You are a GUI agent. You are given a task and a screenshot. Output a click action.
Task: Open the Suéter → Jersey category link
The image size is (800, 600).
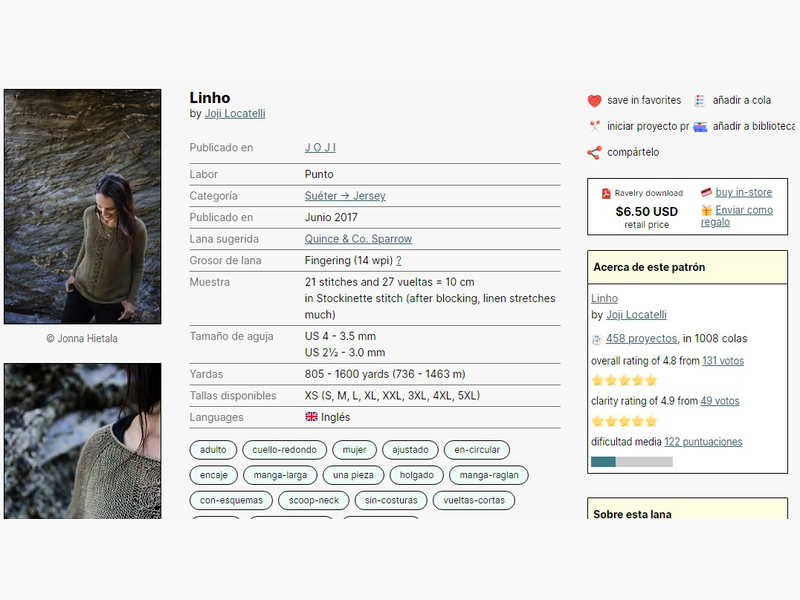point(344,196)
